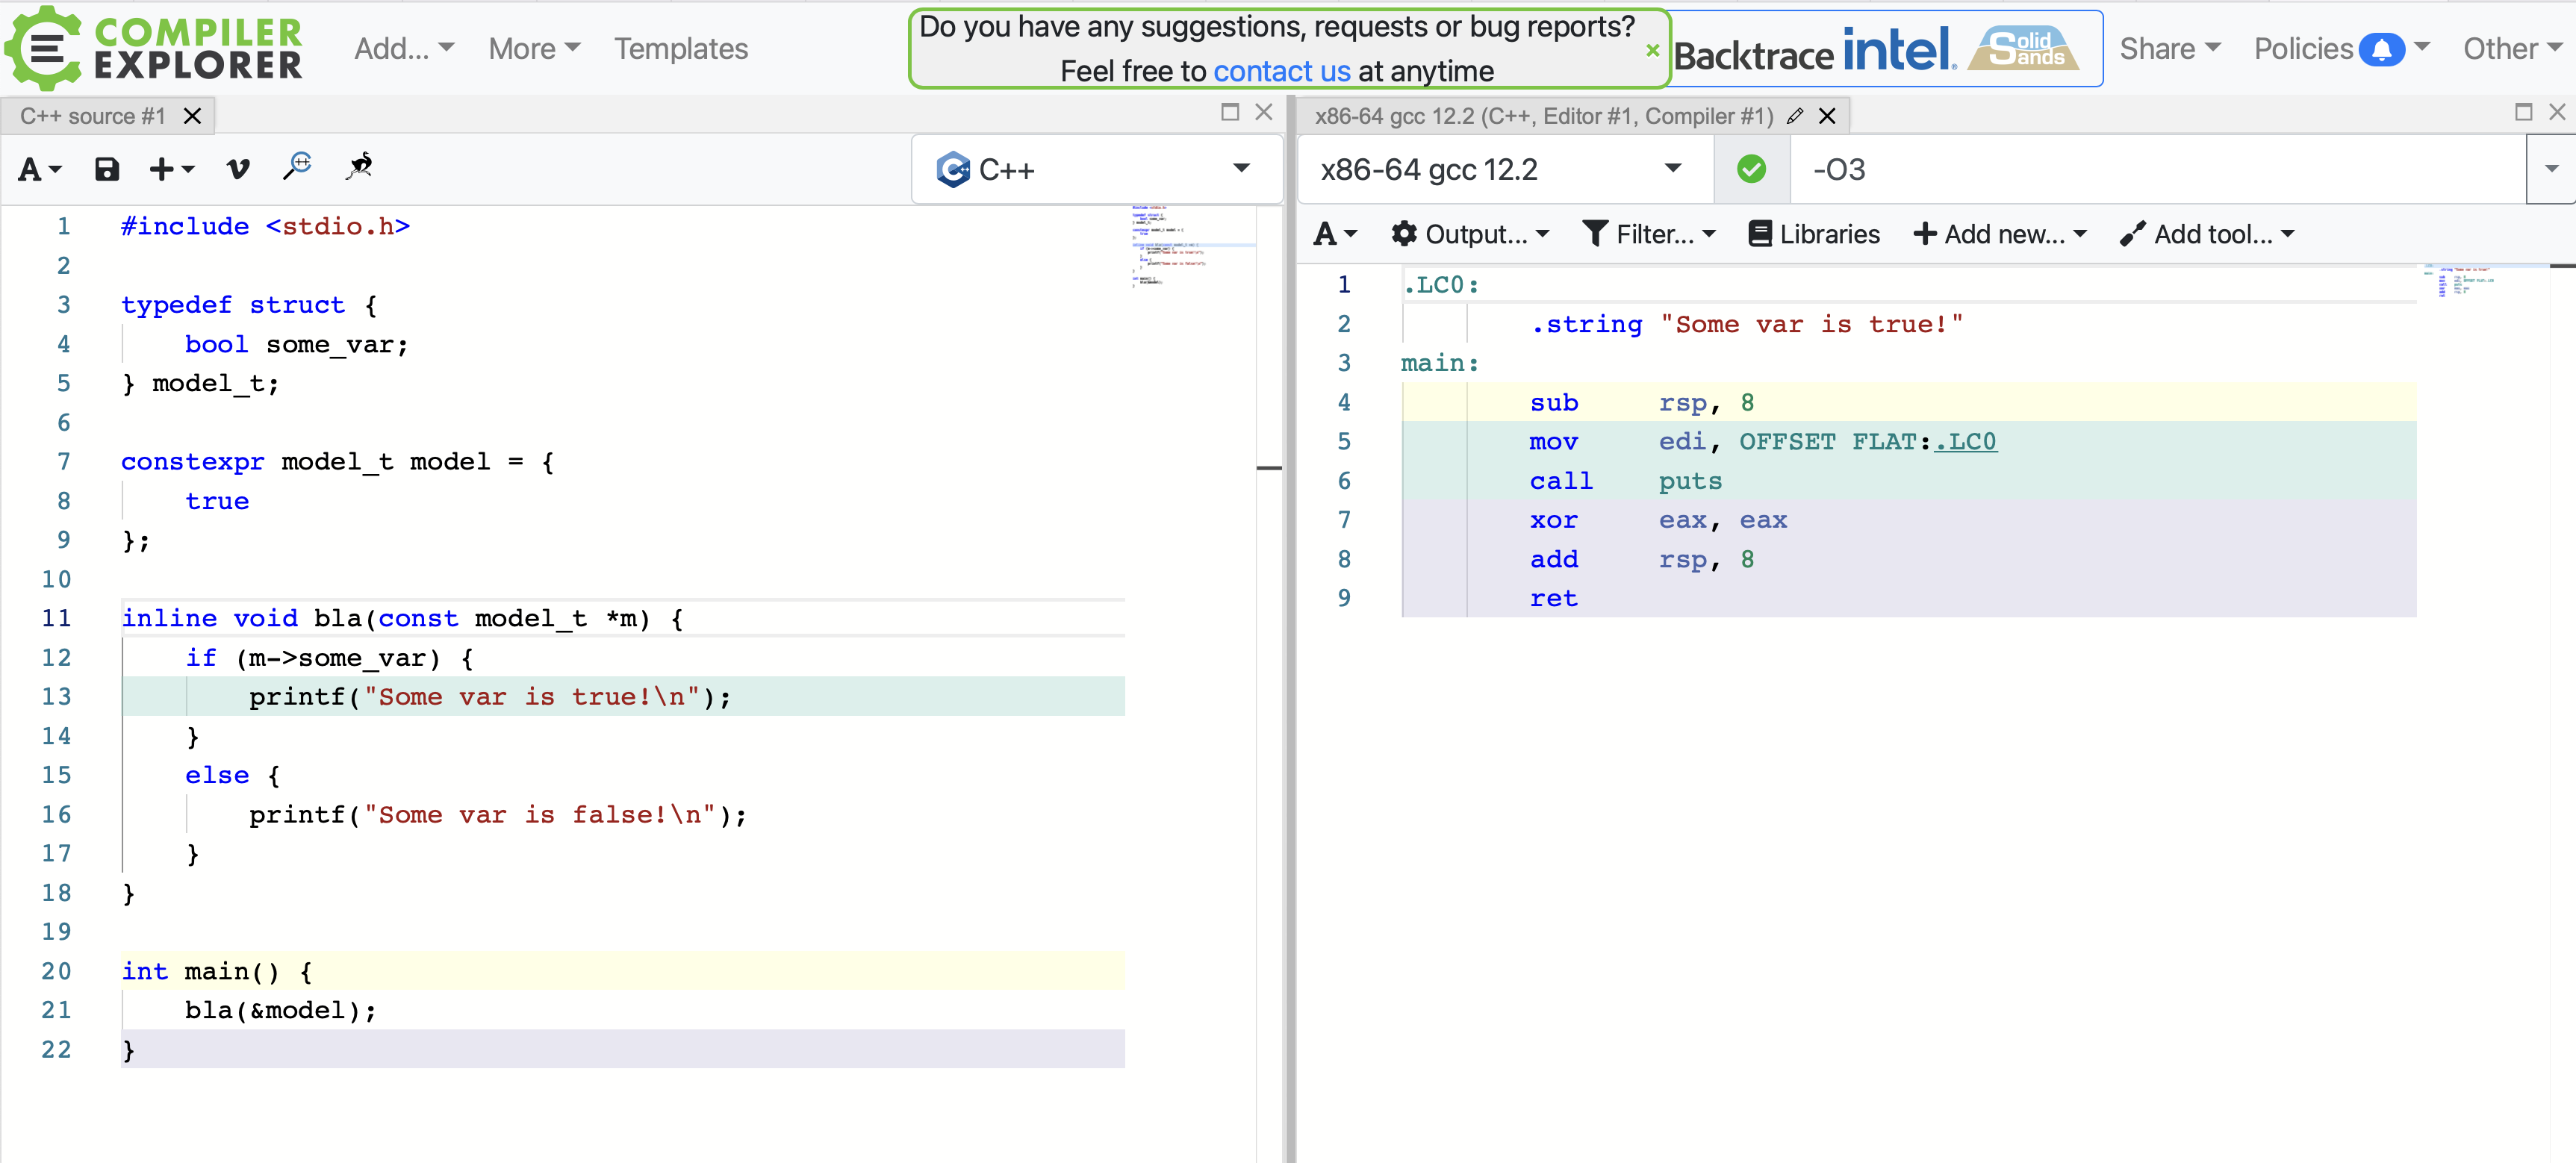This screenshot has height=1163, width=2576.
Task: Open the Share menu
Action: point(2165,46)
